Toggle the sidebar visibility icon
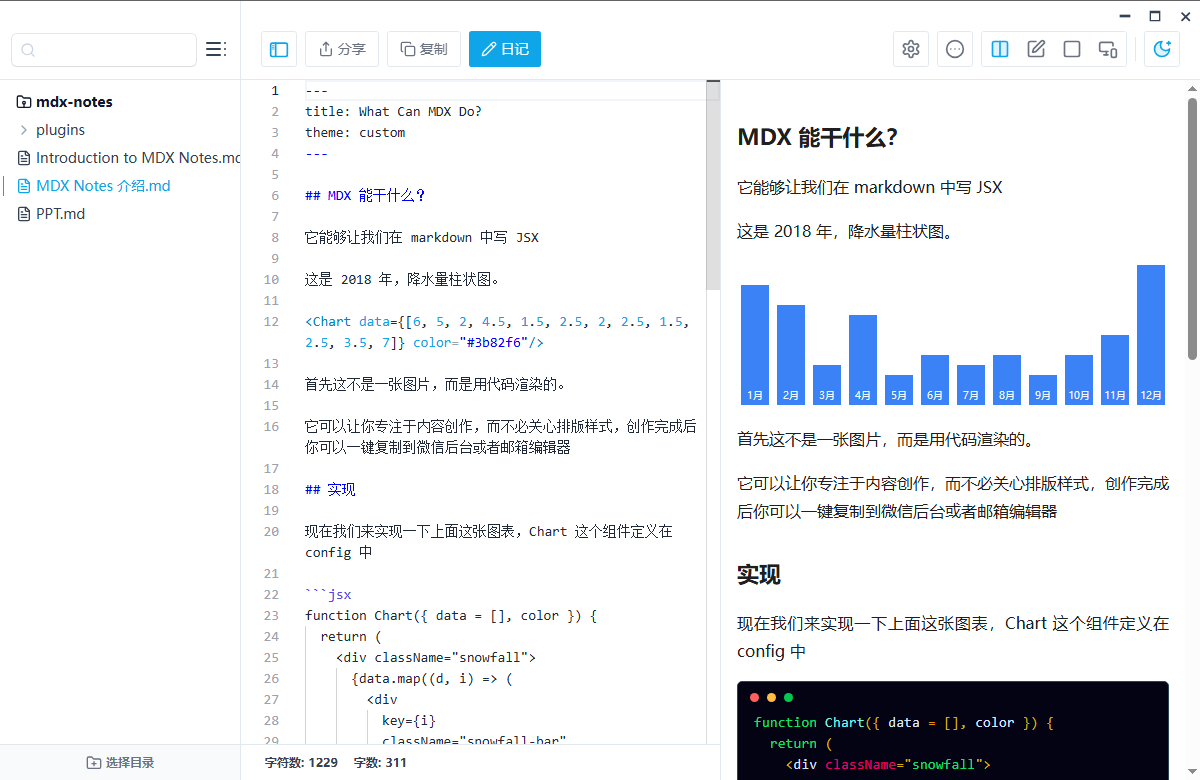Screen dimensions: 1200x780 (x=278, y=49)
